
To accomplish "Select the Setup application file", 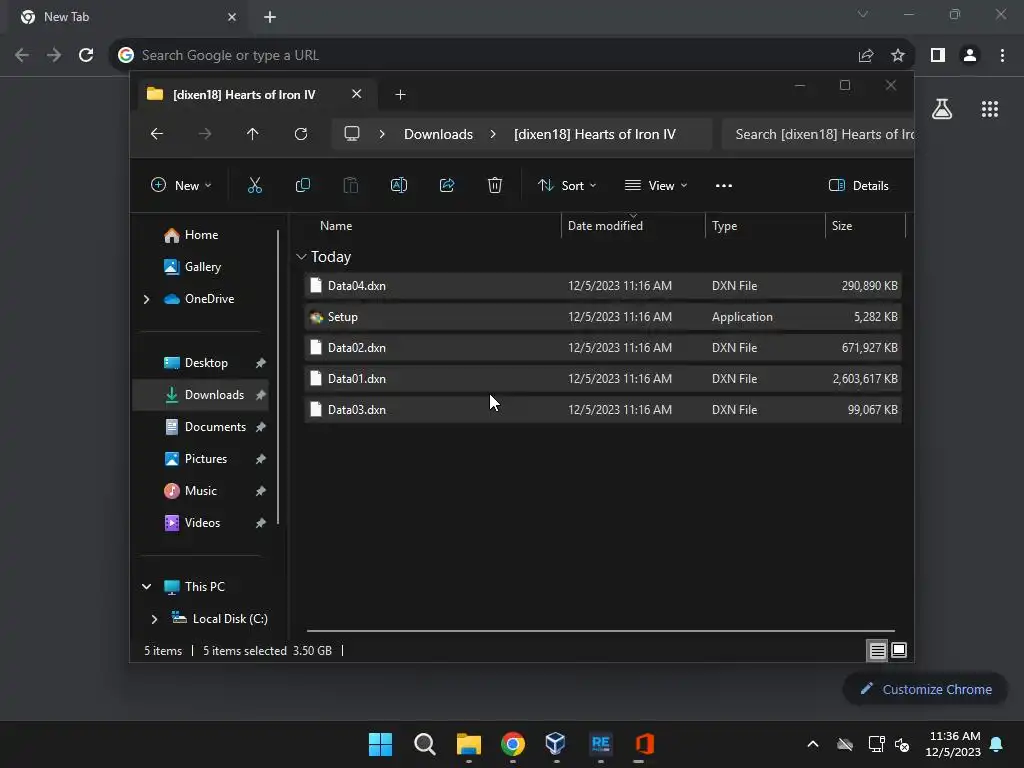I will pyautogui.click(x=603, y=317).
